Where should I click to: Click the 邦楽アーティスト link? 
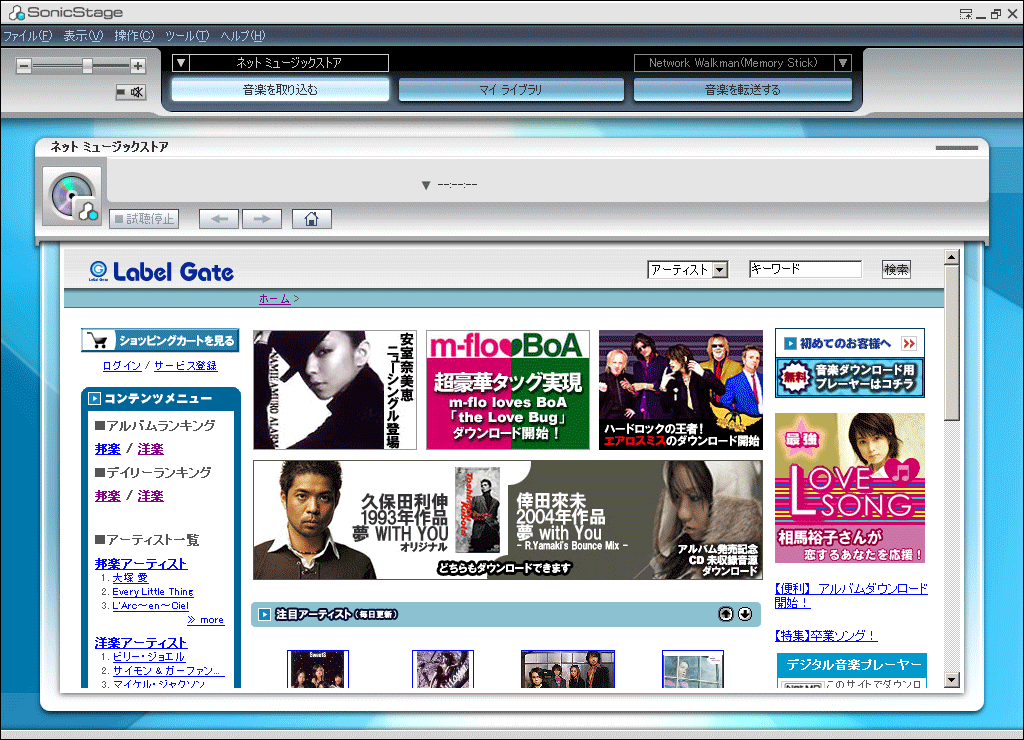coord(141,564)
